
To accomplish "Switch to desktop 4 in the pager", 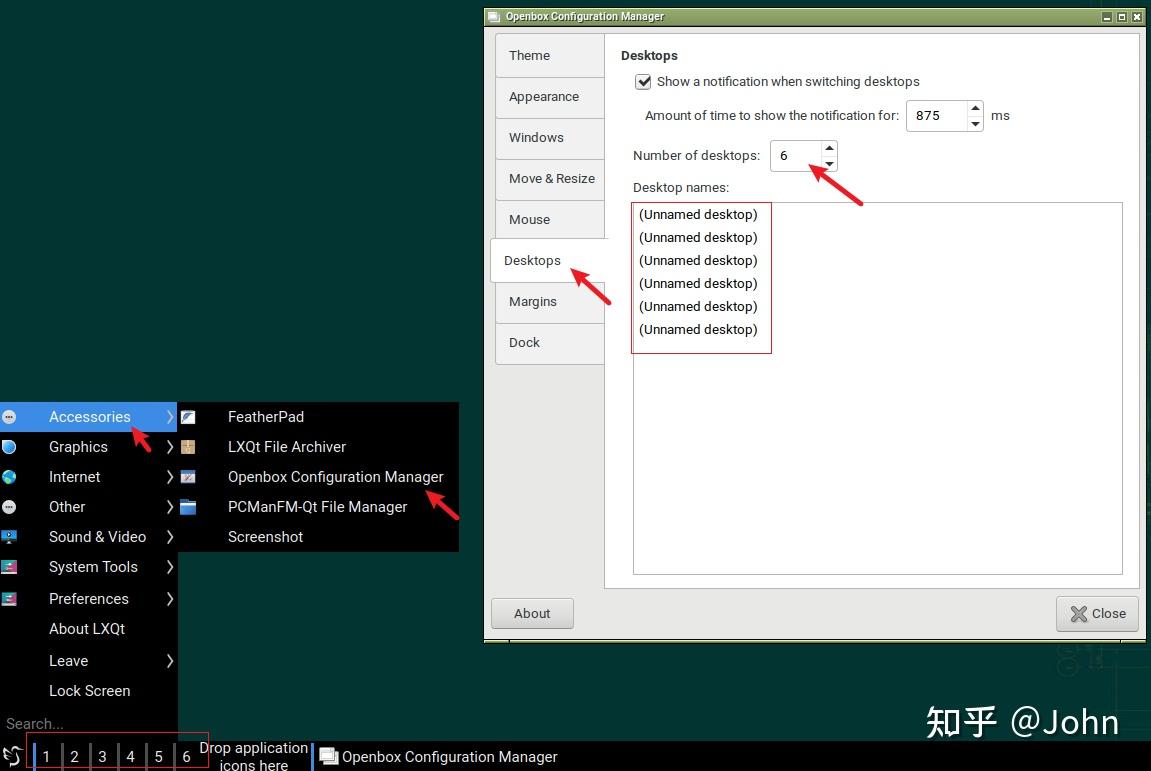I will tap(130, 756).
